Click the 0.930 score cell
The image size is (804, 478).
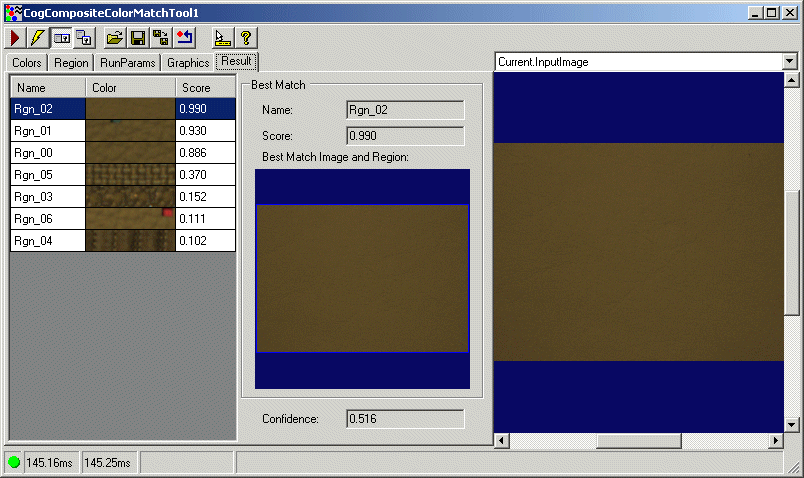(205, 131)
